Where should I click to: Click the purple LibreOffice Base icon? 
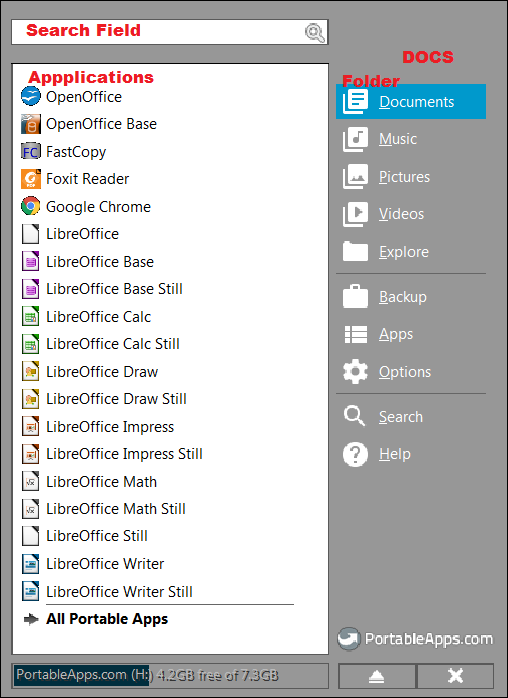(x=31, y=262)
